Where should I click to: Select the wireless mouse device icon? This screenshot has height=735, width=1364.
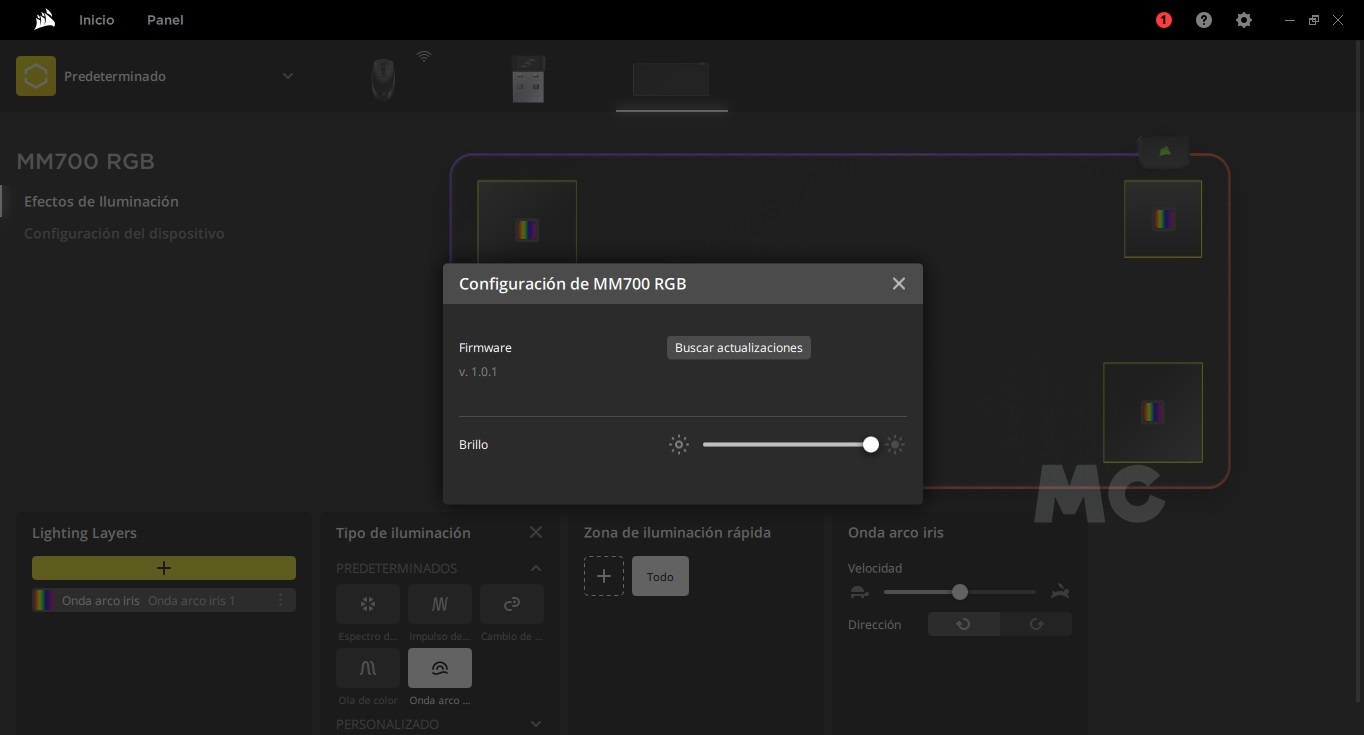(383, 79)
